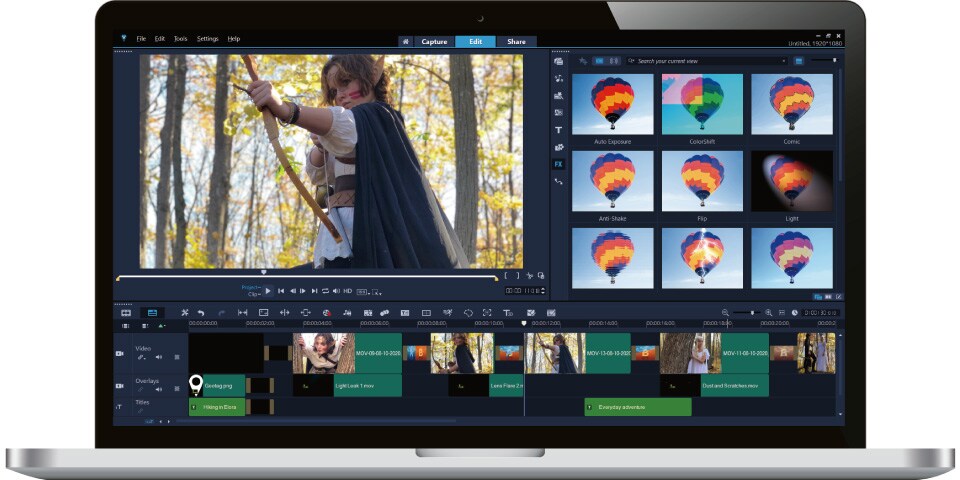Click the zoom-in magnifier on timeline
Screen dimensions: 960x480
click(768, 313)
